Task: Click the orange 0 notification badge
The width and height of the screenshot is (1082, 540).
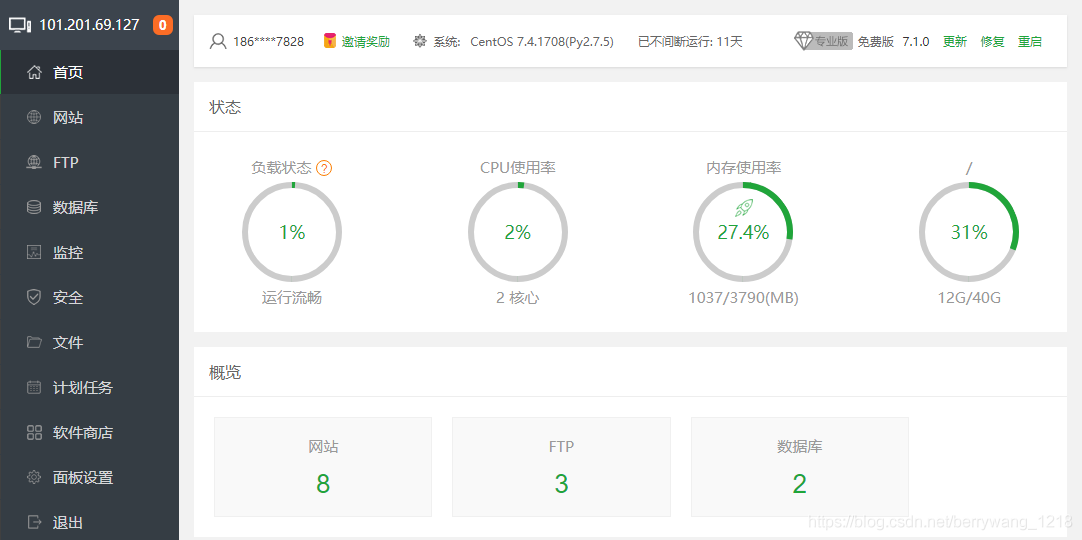Action: click(163, 26)
